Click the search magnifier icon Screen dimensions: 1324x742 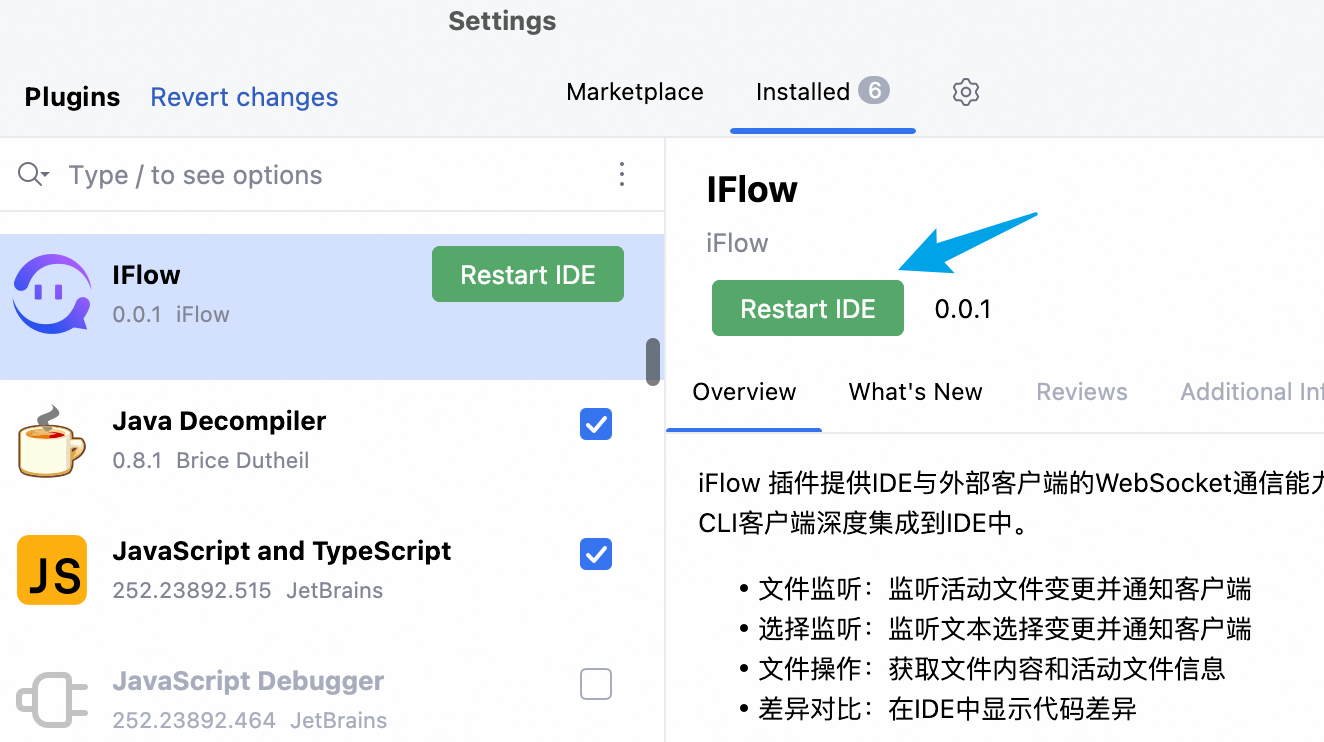click(x=26, y=174)
